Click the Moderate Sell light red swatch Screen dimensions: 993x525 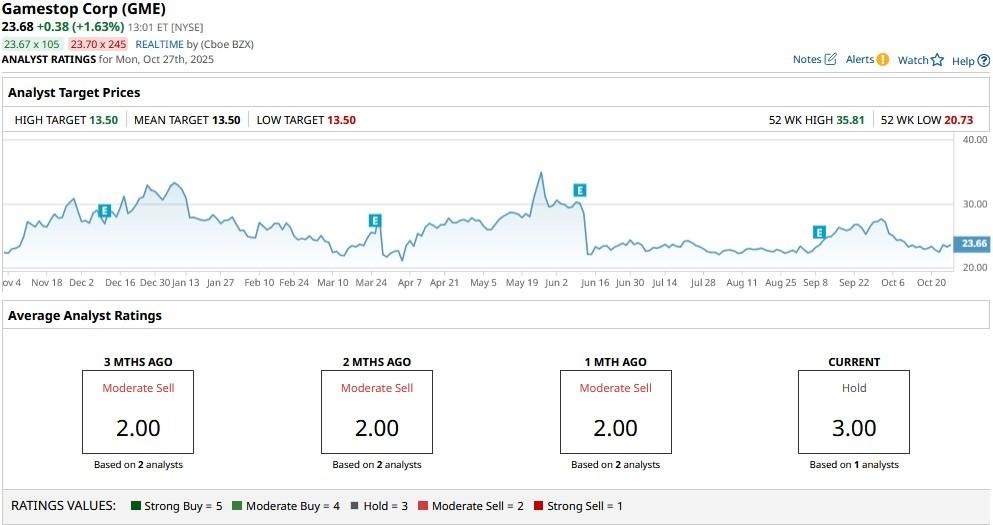coord(423,505)
